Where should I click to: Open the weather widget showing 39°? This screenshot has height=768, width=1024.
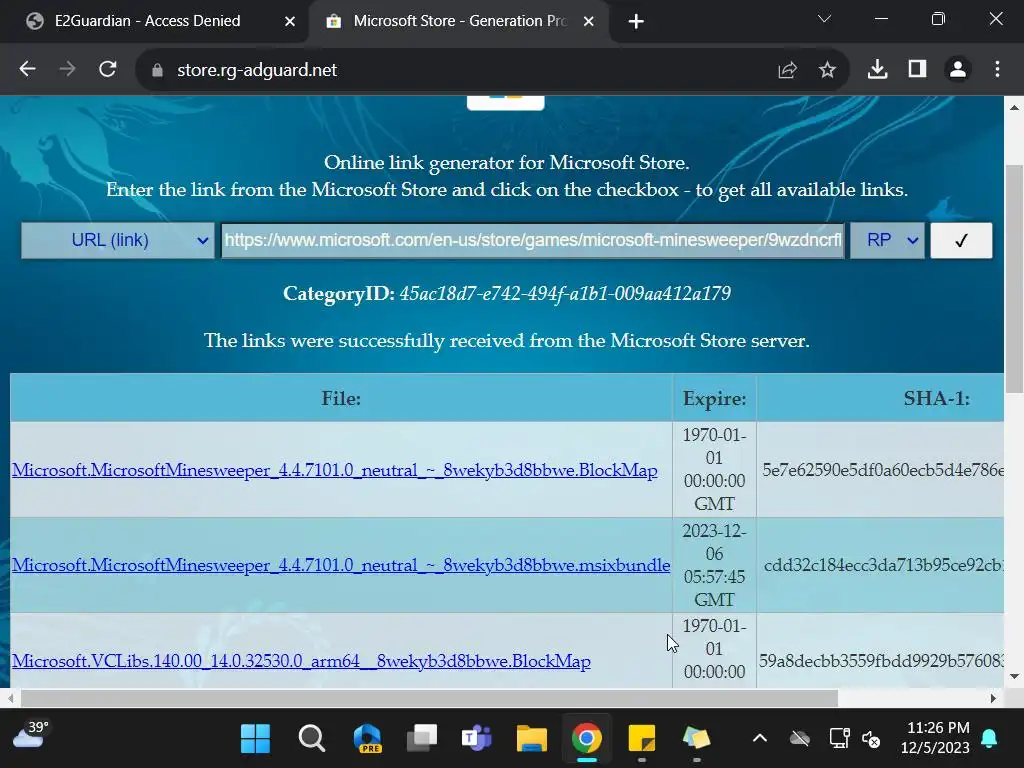coord(31,735)
